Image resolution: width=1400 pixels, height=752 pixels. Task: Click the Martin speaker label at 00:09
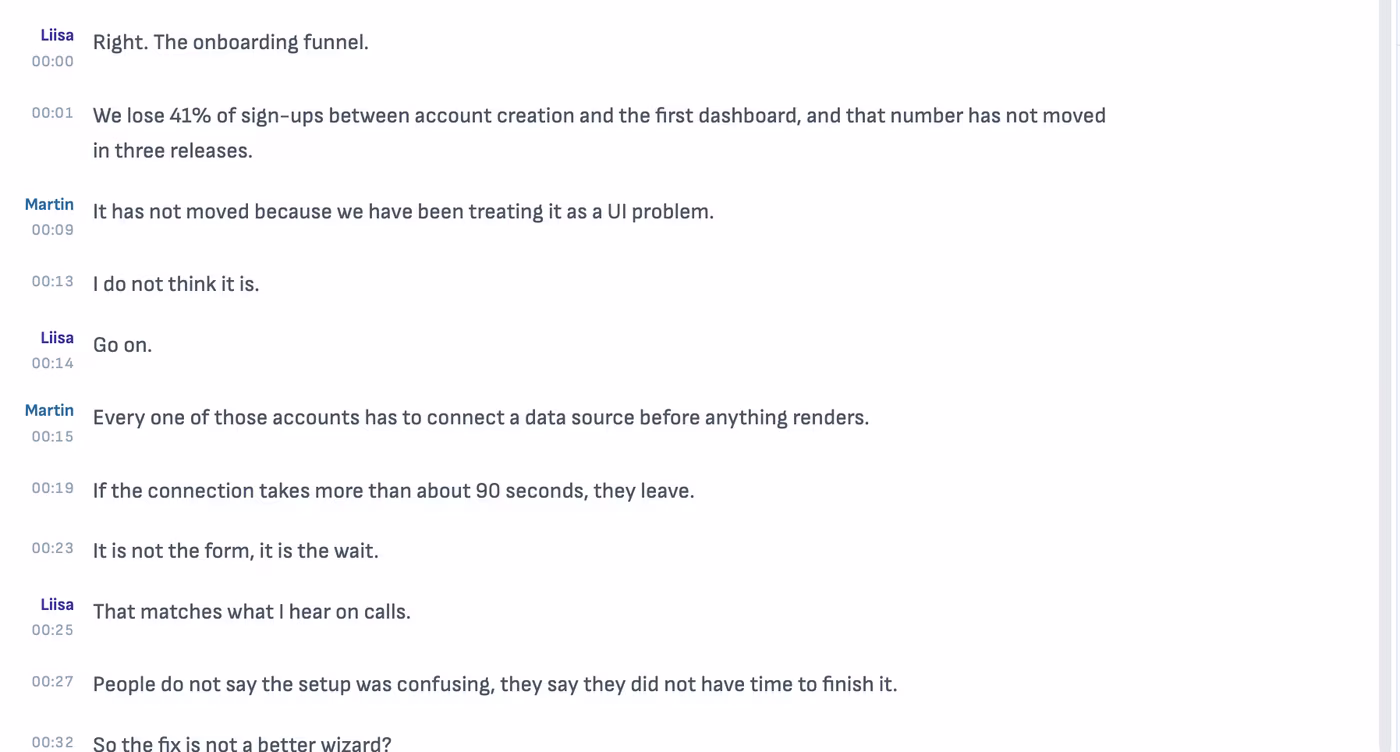tap(49, 204)
